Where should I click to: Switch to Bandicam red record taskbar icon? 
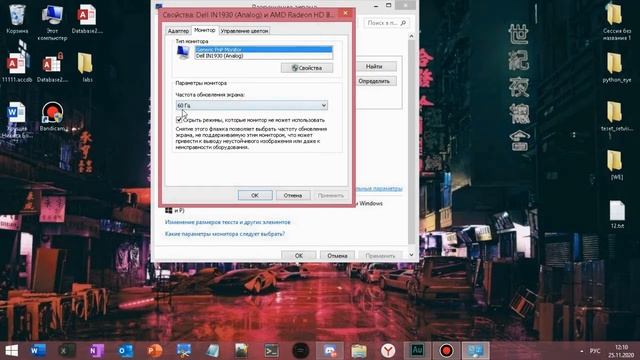446,351
